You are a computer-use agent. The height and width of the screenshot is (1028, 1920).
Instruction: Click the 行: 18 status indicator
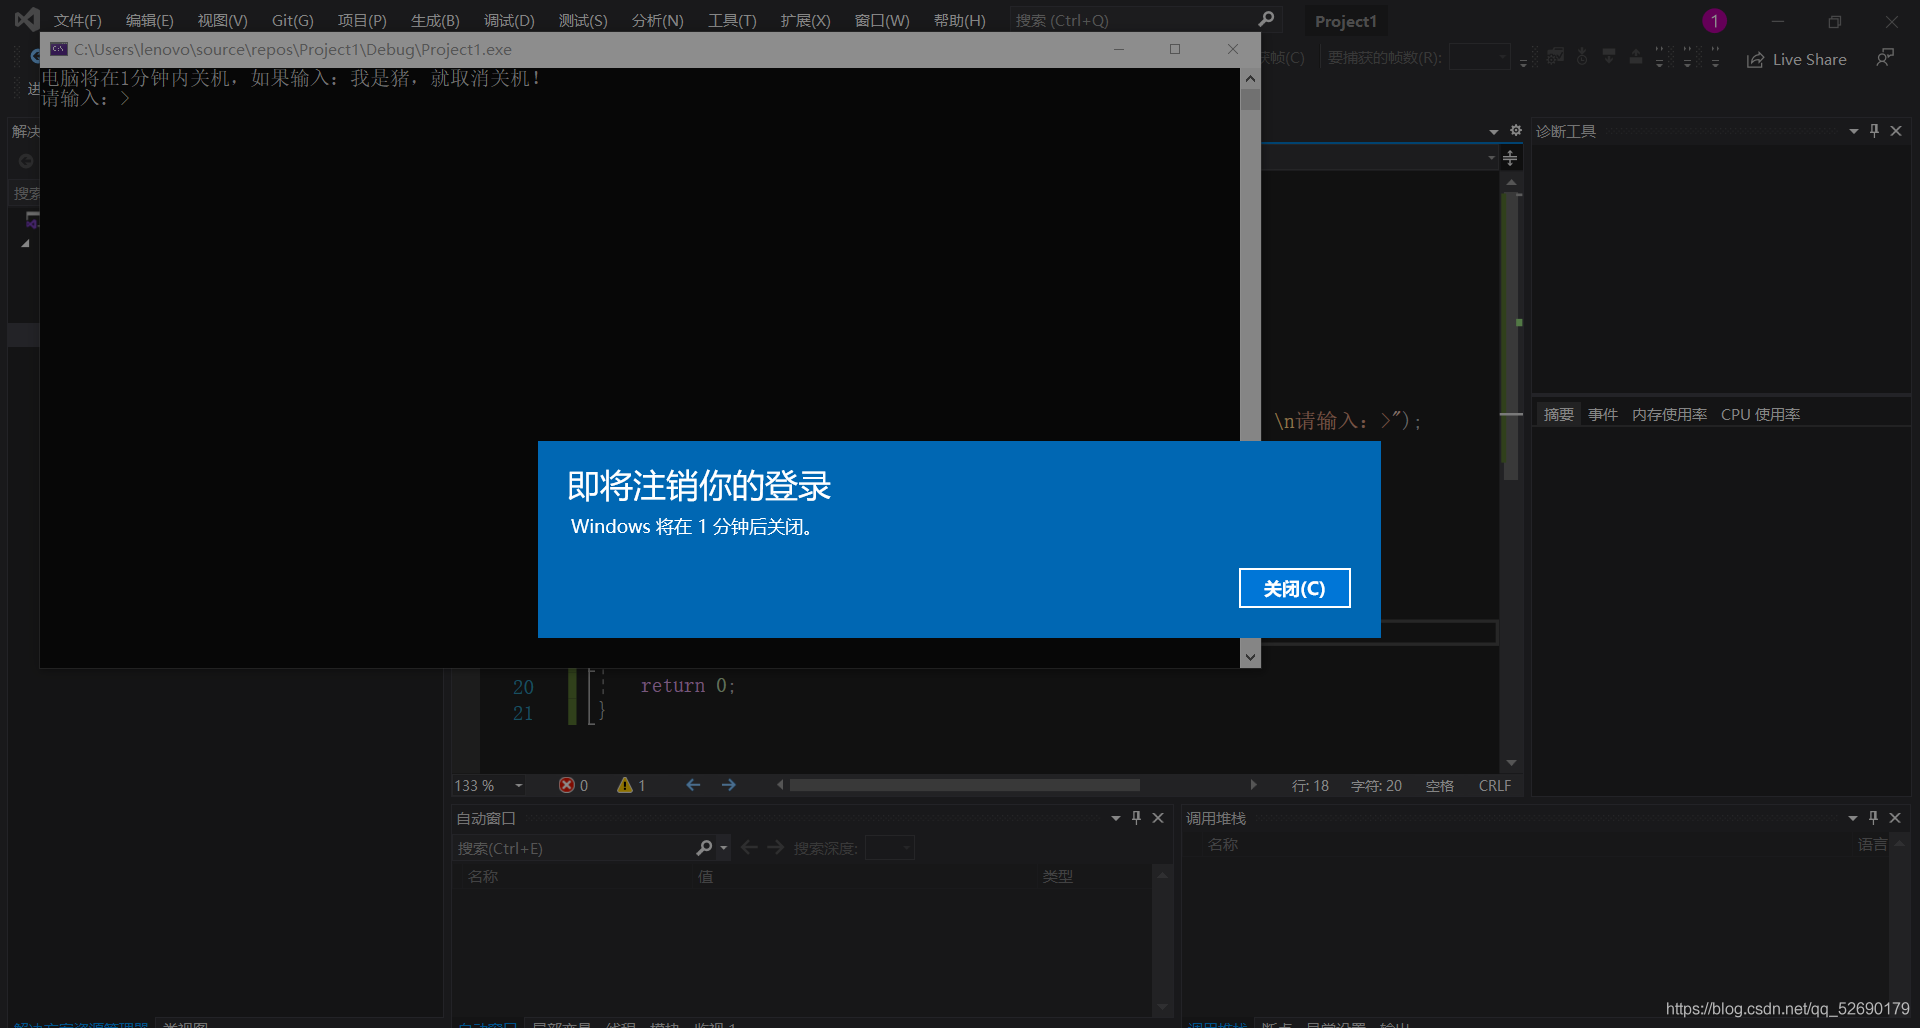(x=1310, y=786)
